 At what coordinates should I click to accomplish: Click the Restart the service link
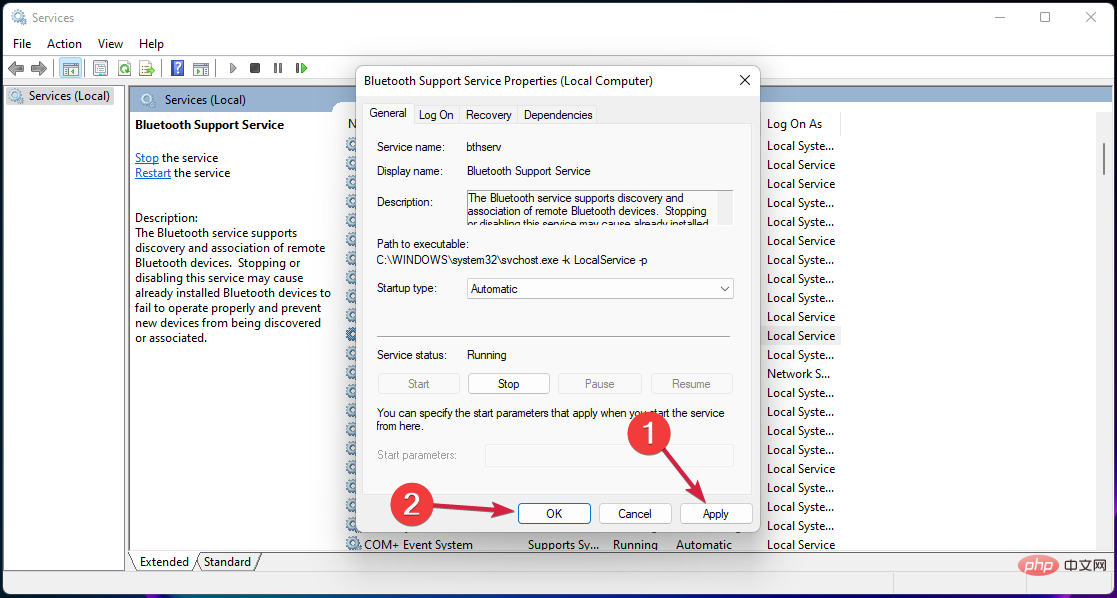153,172
